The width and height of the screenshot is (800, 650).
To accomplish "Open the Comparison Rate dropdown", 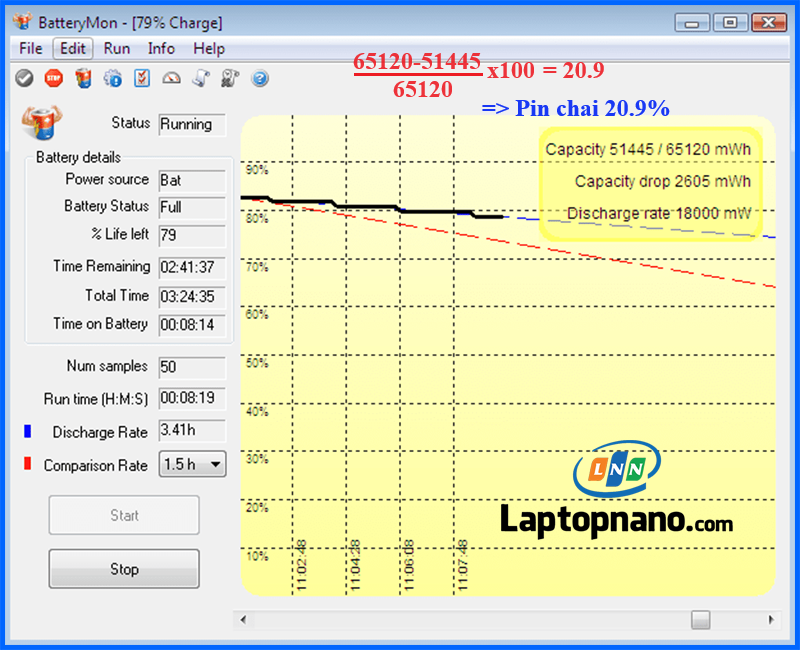I will coord(192,464).
